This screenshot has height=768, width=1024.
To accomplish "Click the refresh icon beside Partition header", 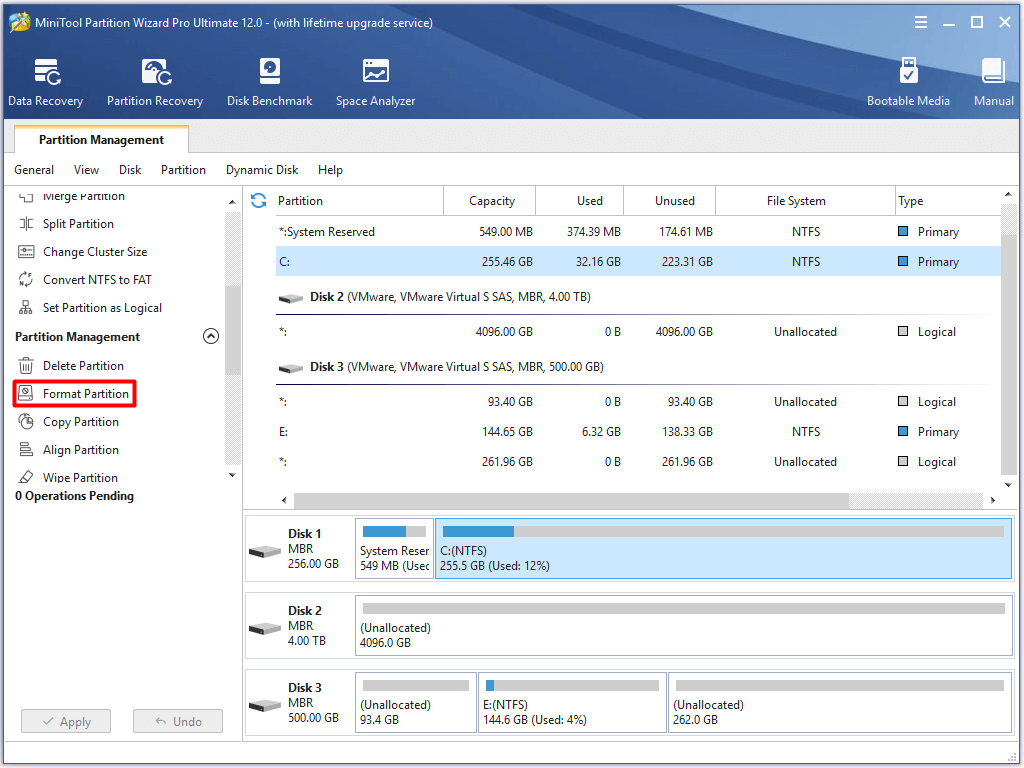I will pyautogui.click(x=259, y=200).
